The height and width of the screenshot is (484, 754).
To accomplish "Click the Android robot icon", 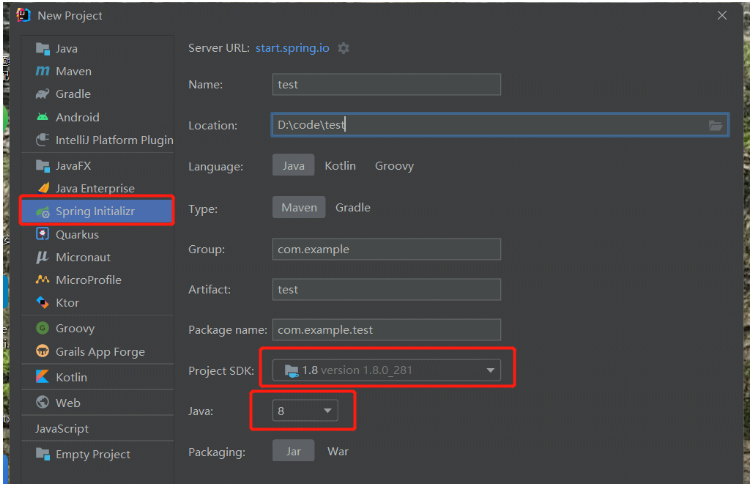I will [x=42, y=117].
